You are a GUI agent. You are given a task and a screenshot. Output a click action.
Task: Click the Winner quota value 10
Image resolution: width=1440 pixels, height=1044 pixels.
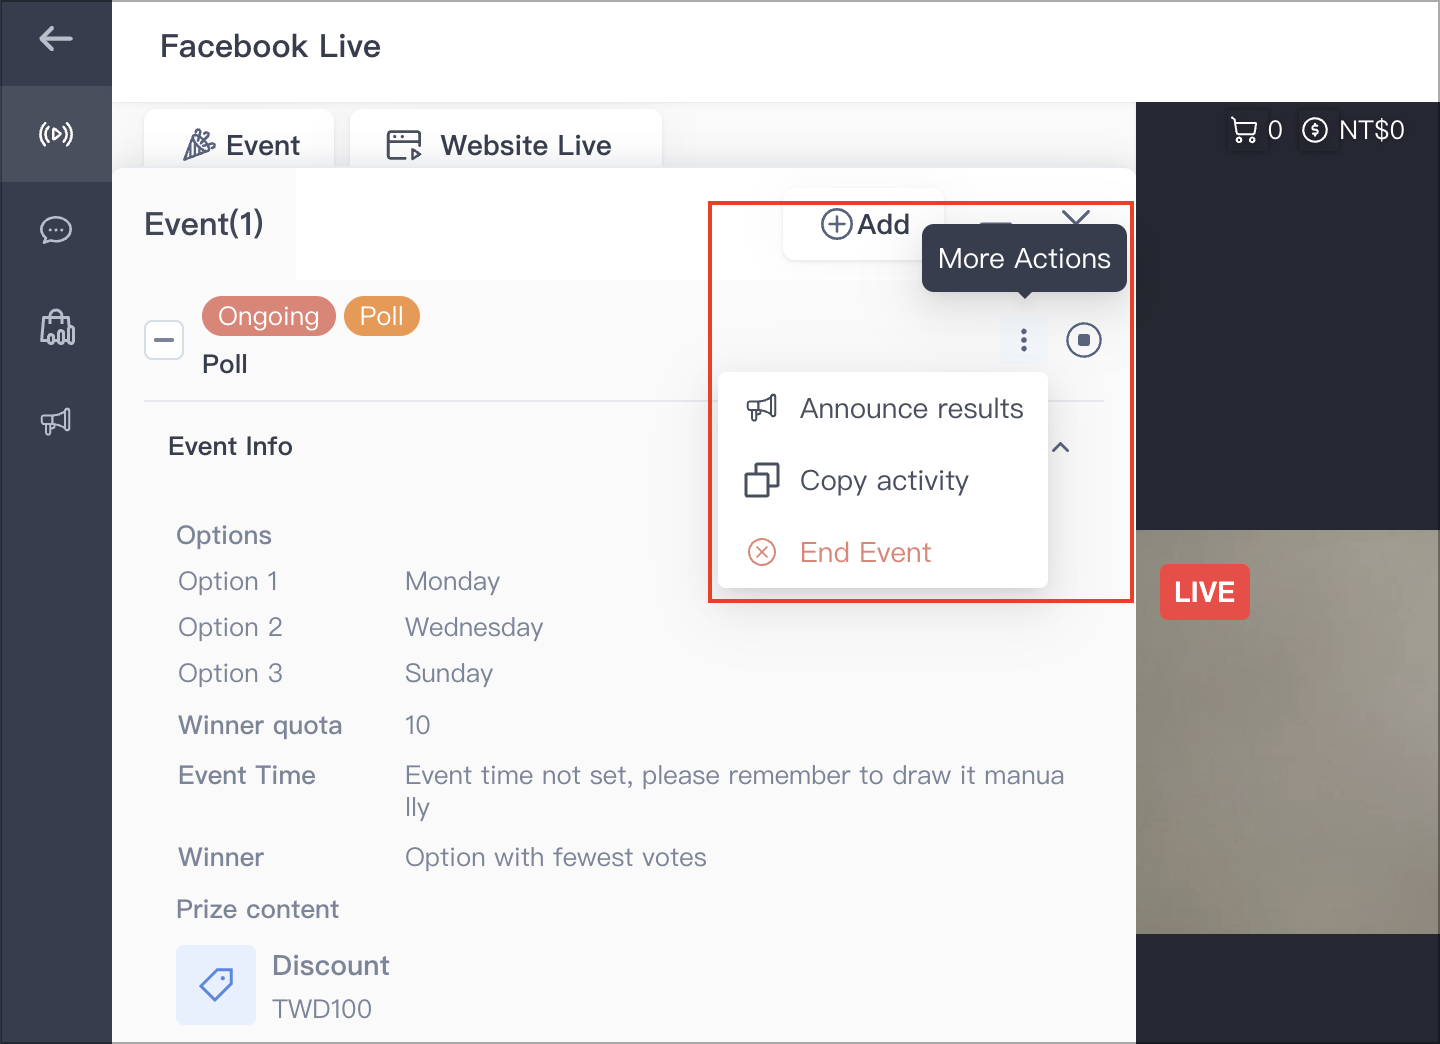click(418, 725)
